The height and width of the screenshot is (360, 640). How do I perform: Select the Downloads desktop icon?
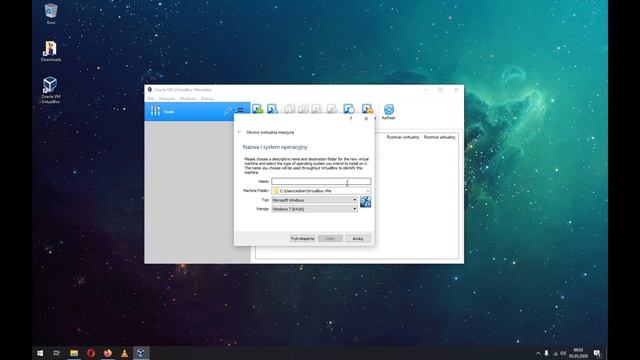tap(51, 51)
